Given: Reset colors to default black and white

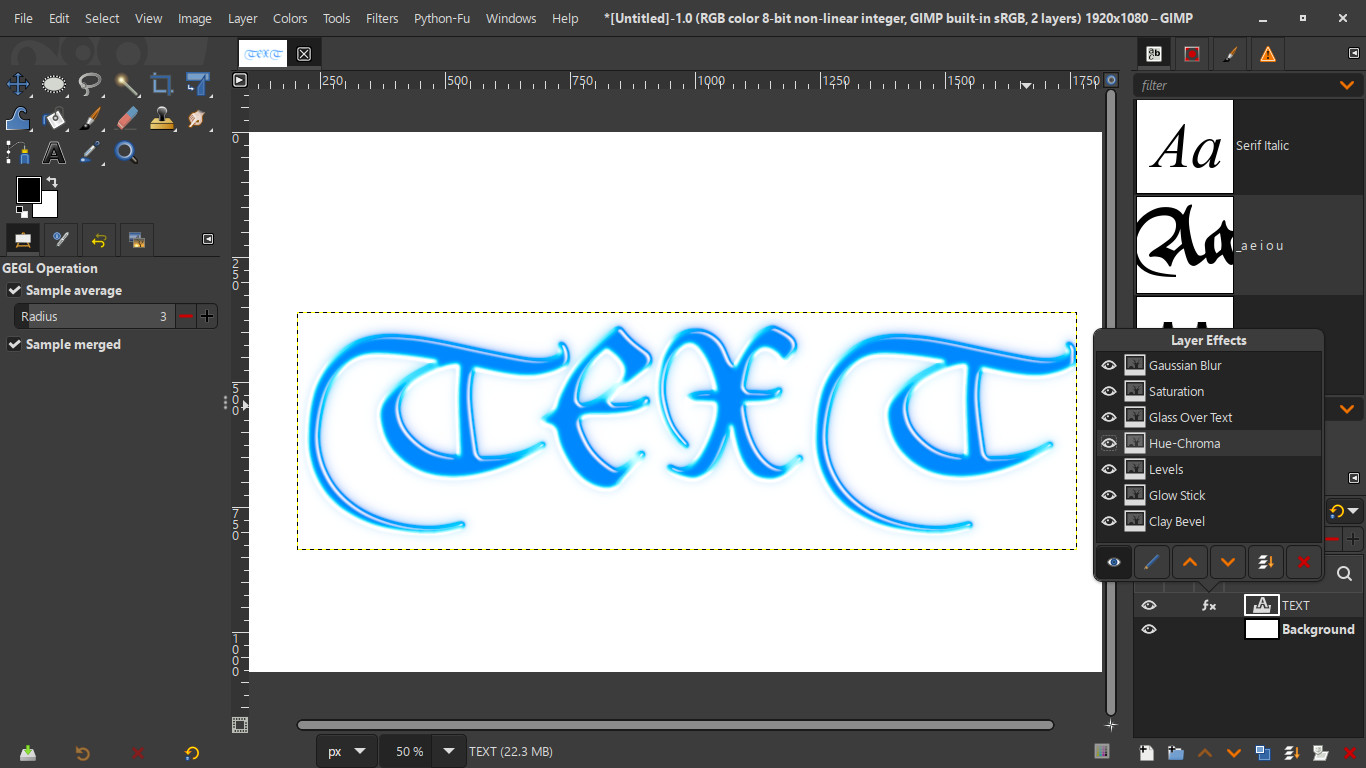Looking at the screenshot, I should point(22,211).
